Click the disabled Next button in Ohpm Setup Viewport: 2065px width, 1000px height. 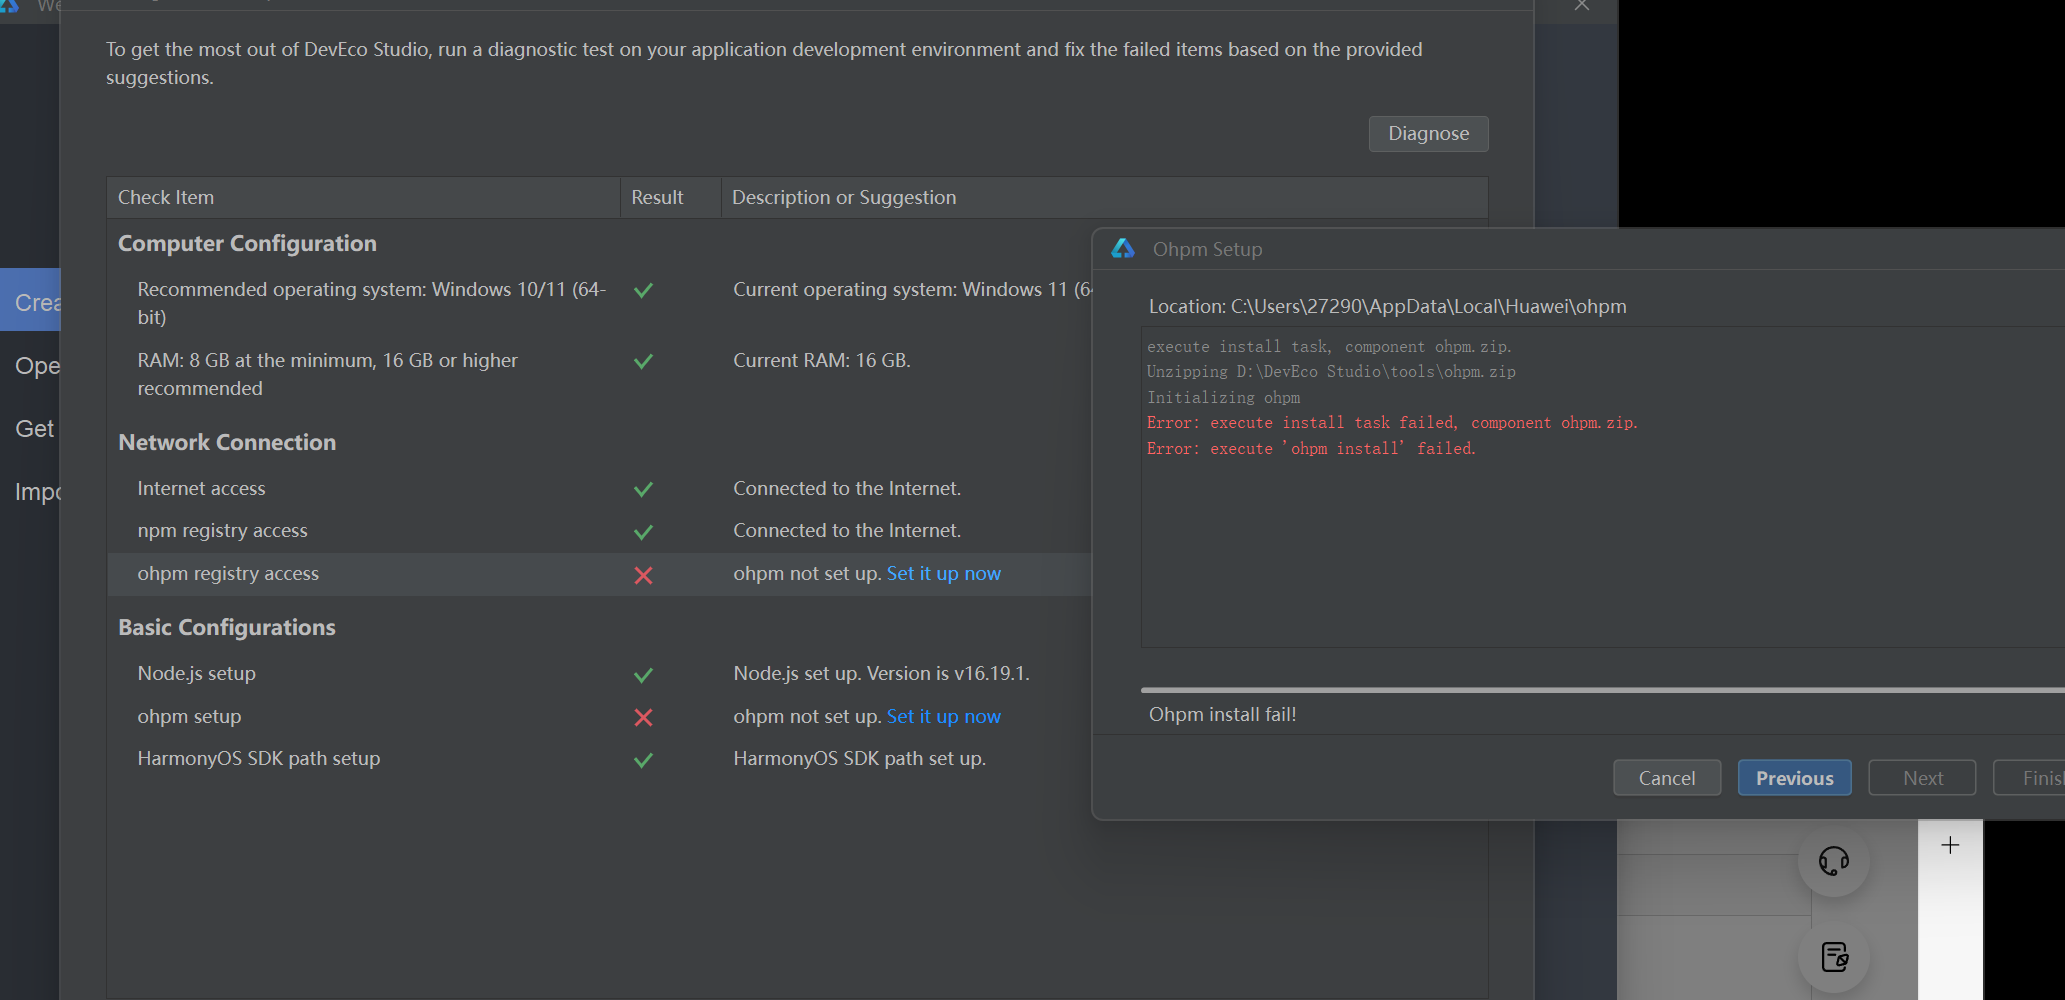(x=1922, y=778)
